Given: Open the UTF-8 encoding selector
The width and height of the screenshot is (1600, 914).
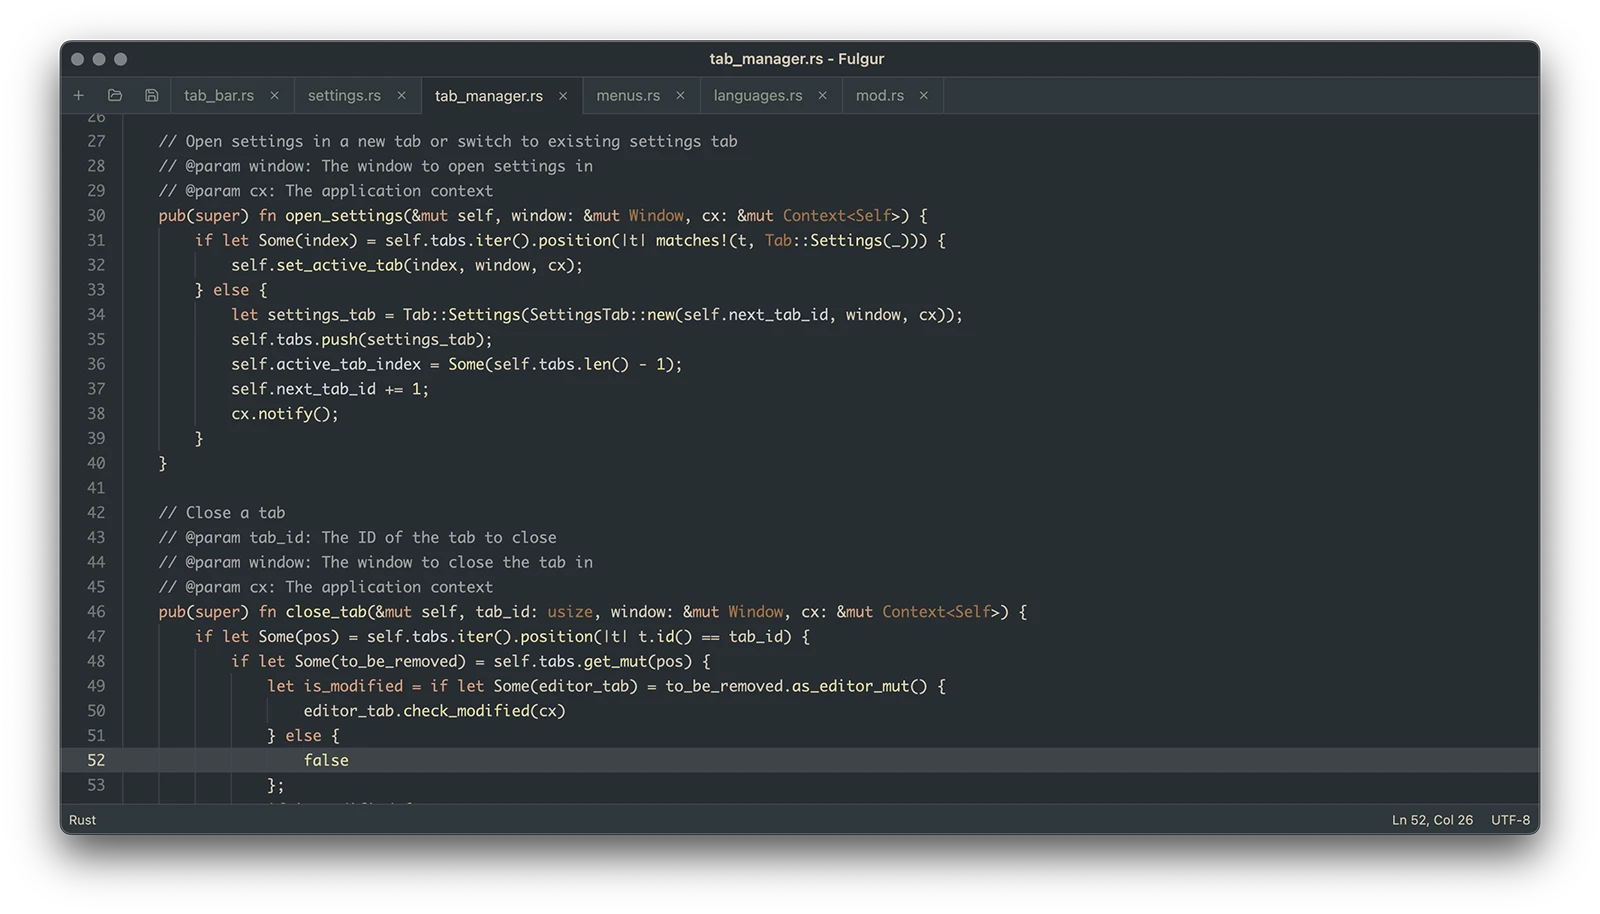Looking at the screenshot, I should click(1510, 820).
